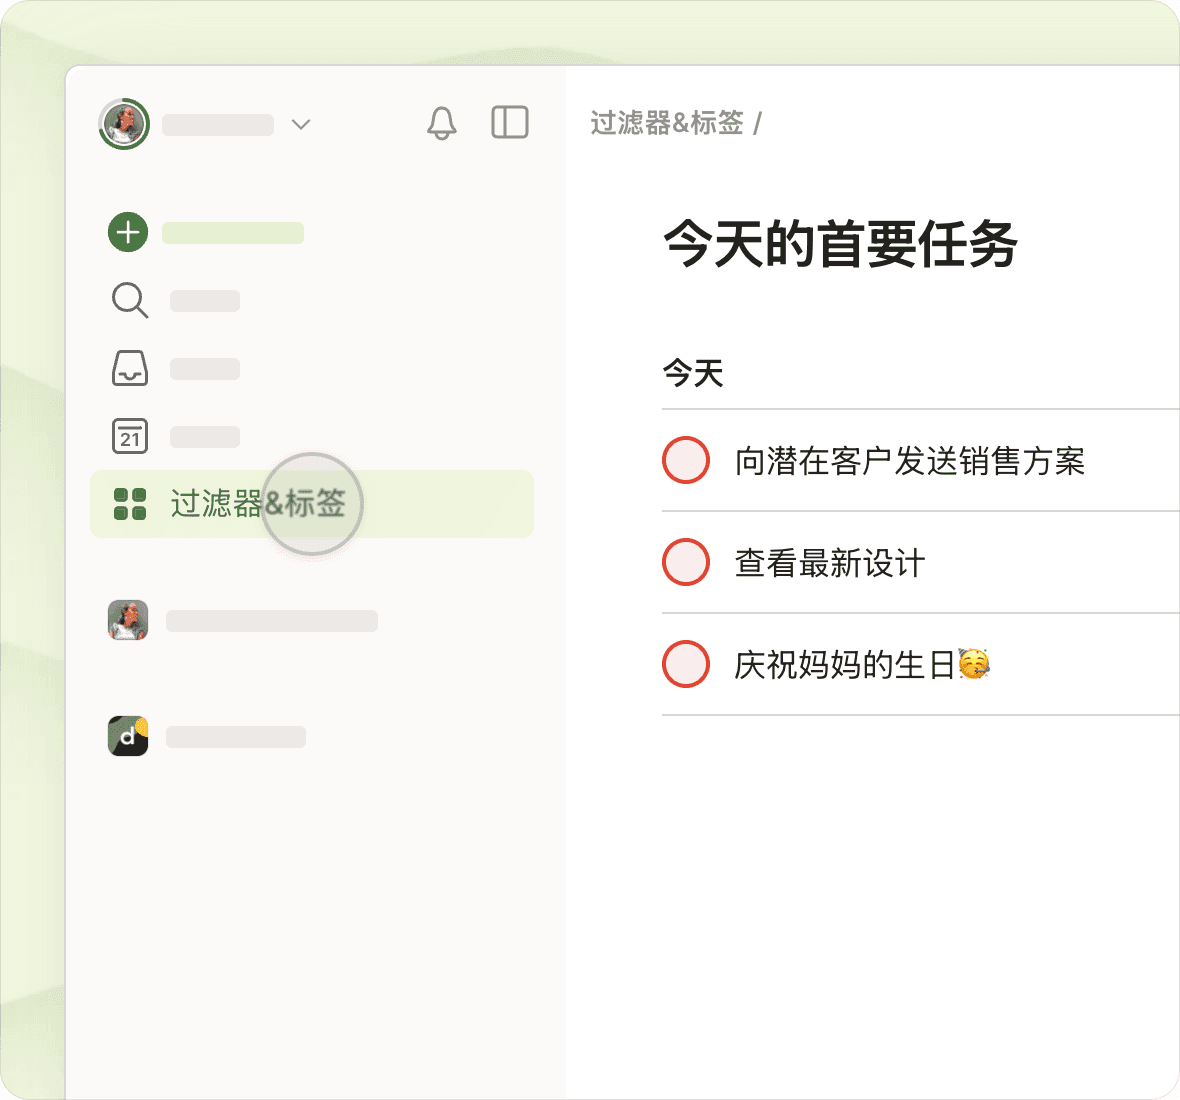Mark 庆祝妈妈的生日 as done

point(686,664)
